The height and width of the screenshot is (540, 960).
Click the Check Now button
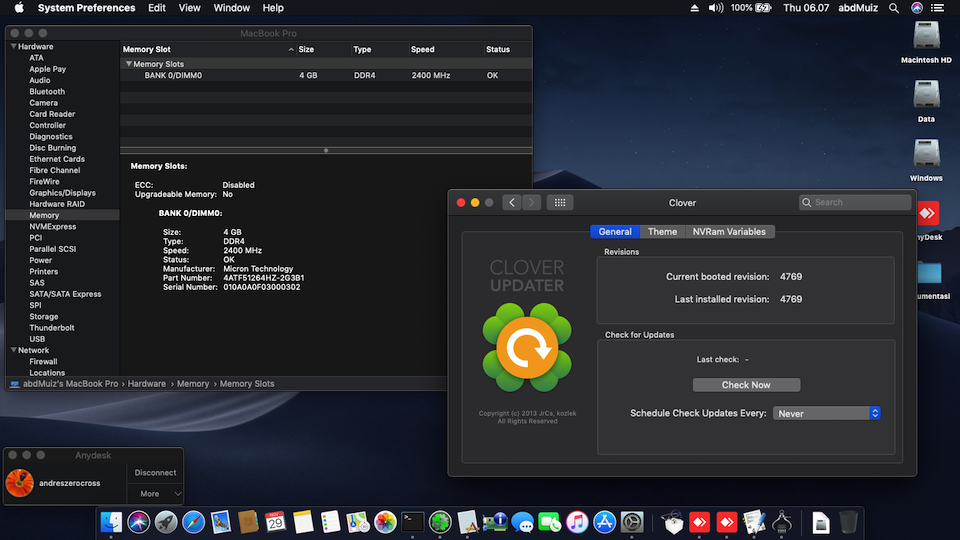(746, 384)
